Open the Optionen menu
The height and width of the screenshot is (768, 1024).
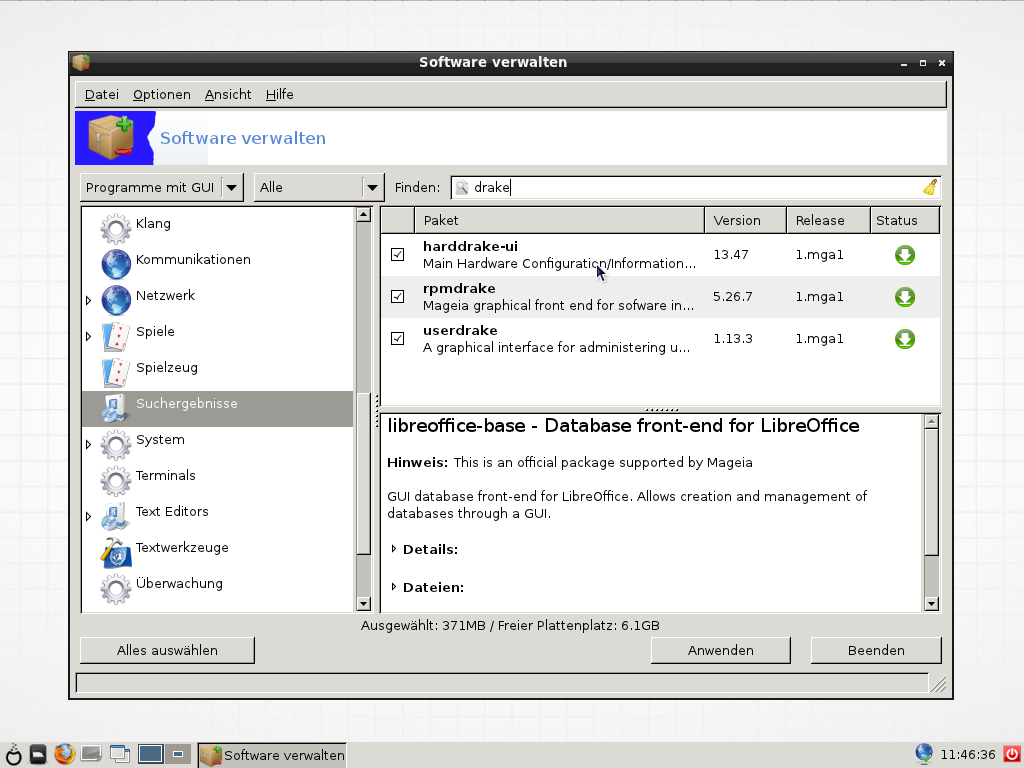tap(162, 95)
